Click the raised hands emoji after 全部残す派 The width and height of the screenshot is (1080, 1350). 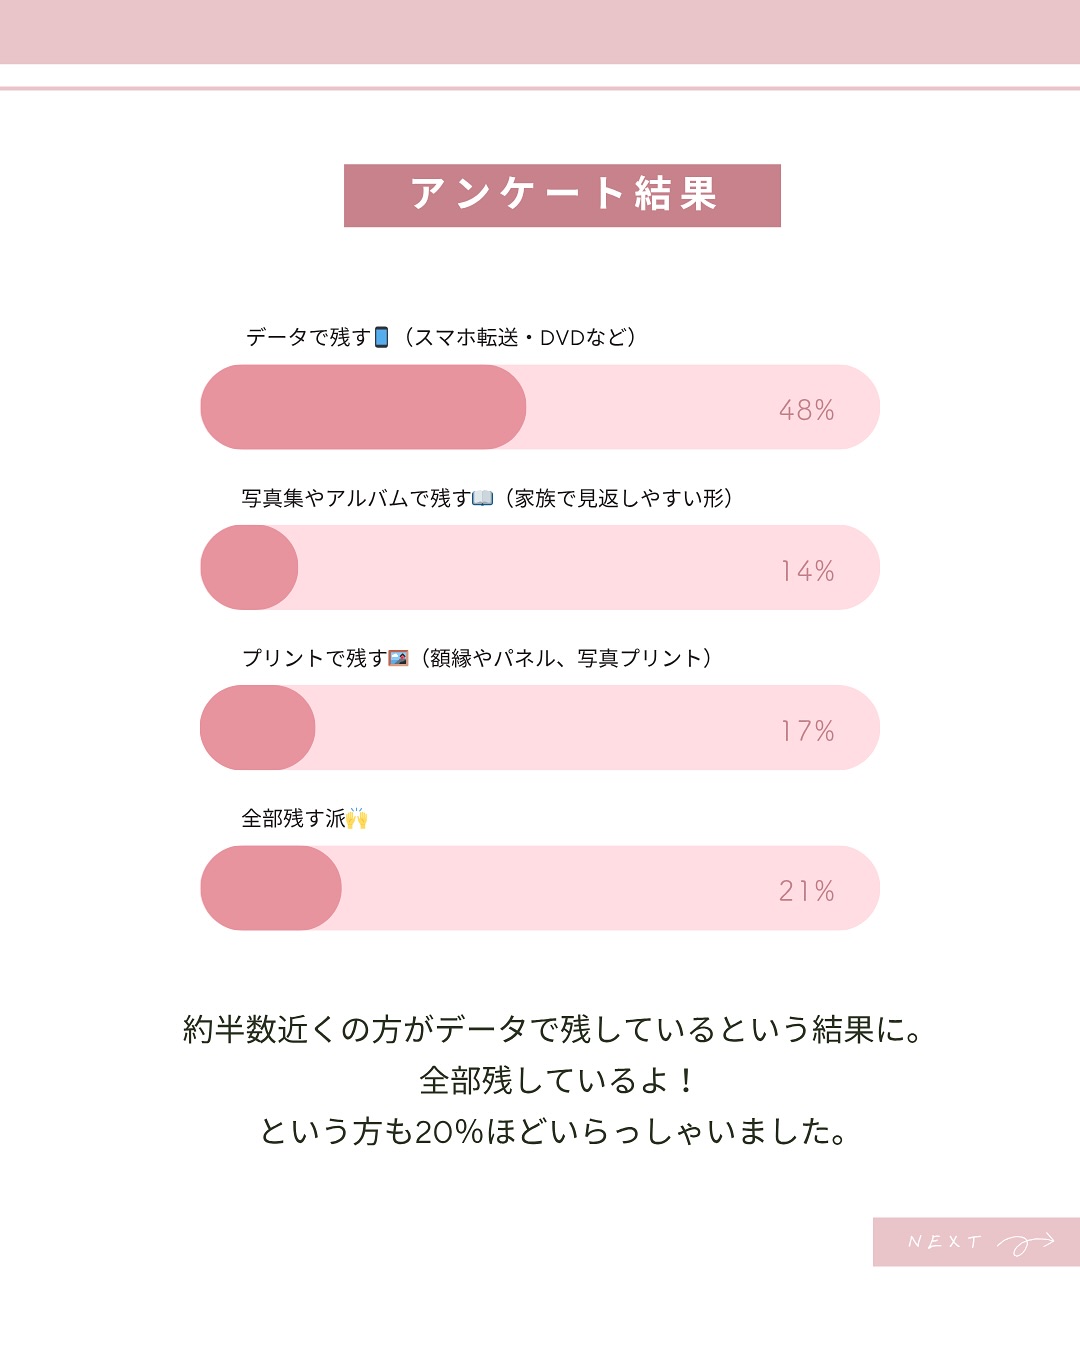(x=357, y=819)
